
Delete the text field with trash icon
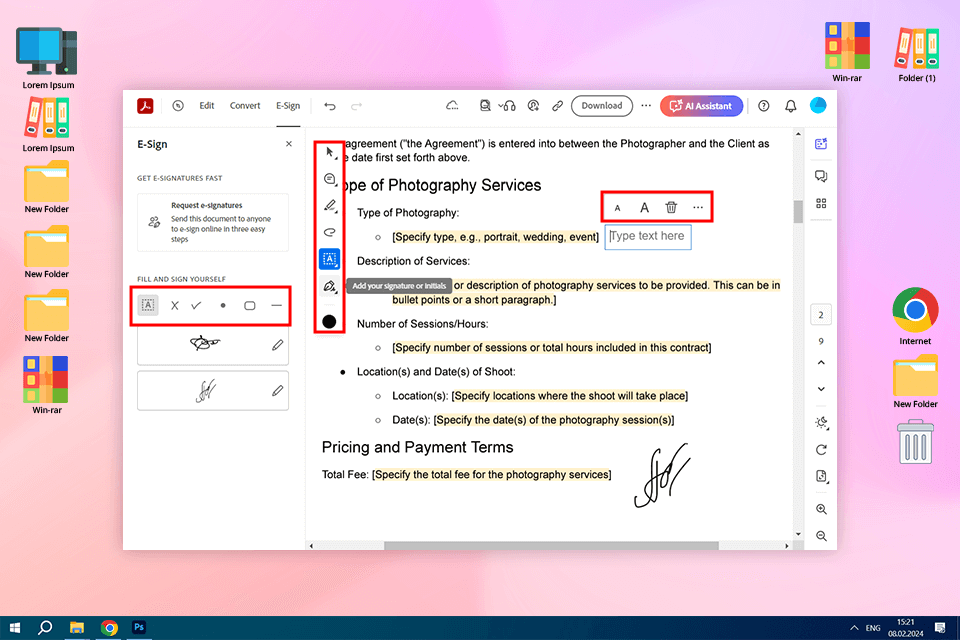(x=671, y=207)
